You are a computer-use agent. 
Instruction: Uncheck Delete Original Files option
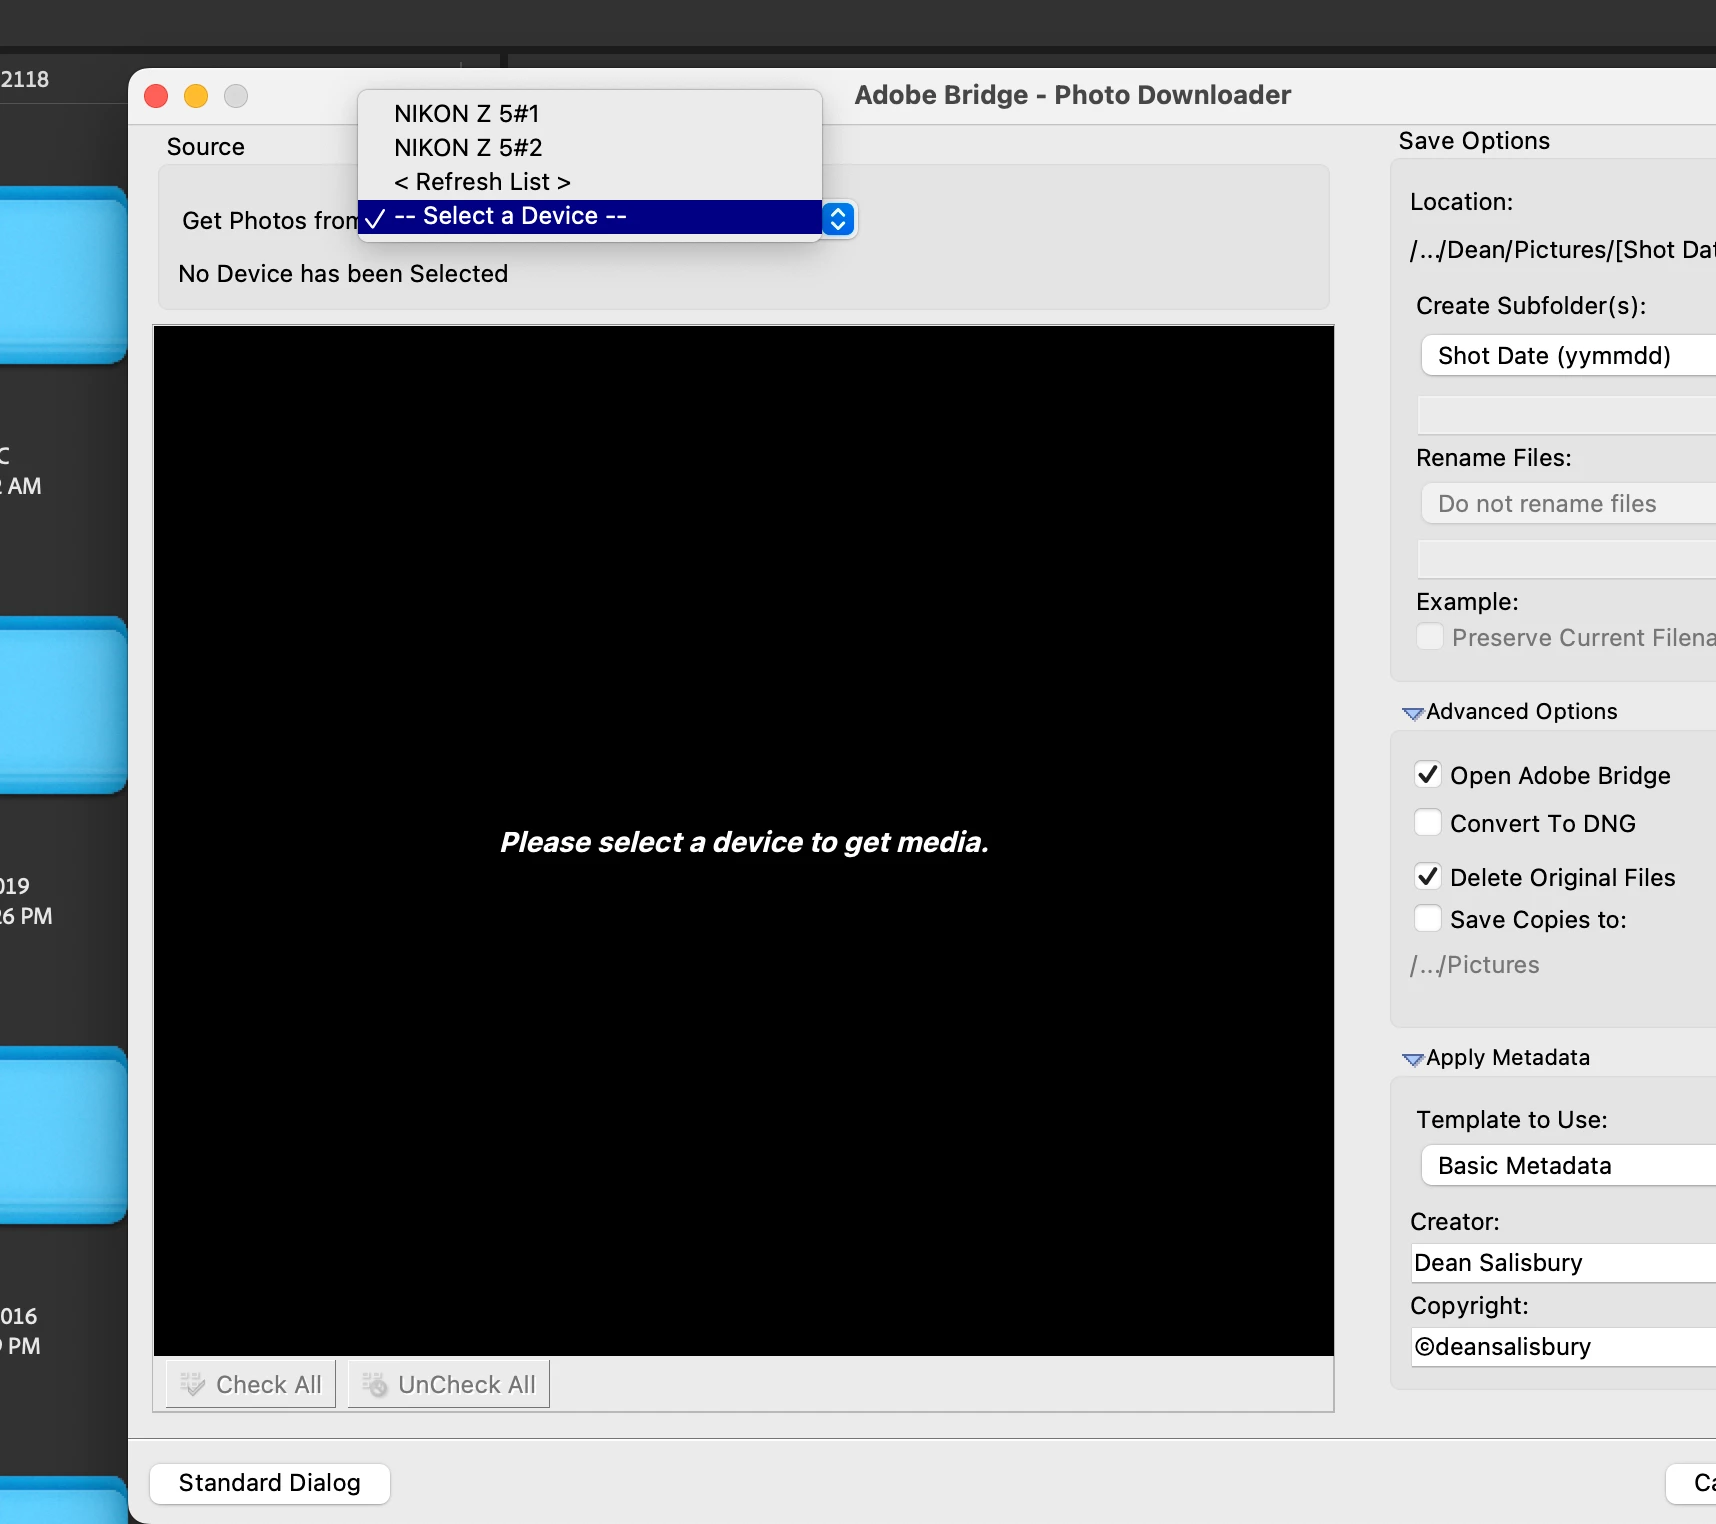(1428, 877)
